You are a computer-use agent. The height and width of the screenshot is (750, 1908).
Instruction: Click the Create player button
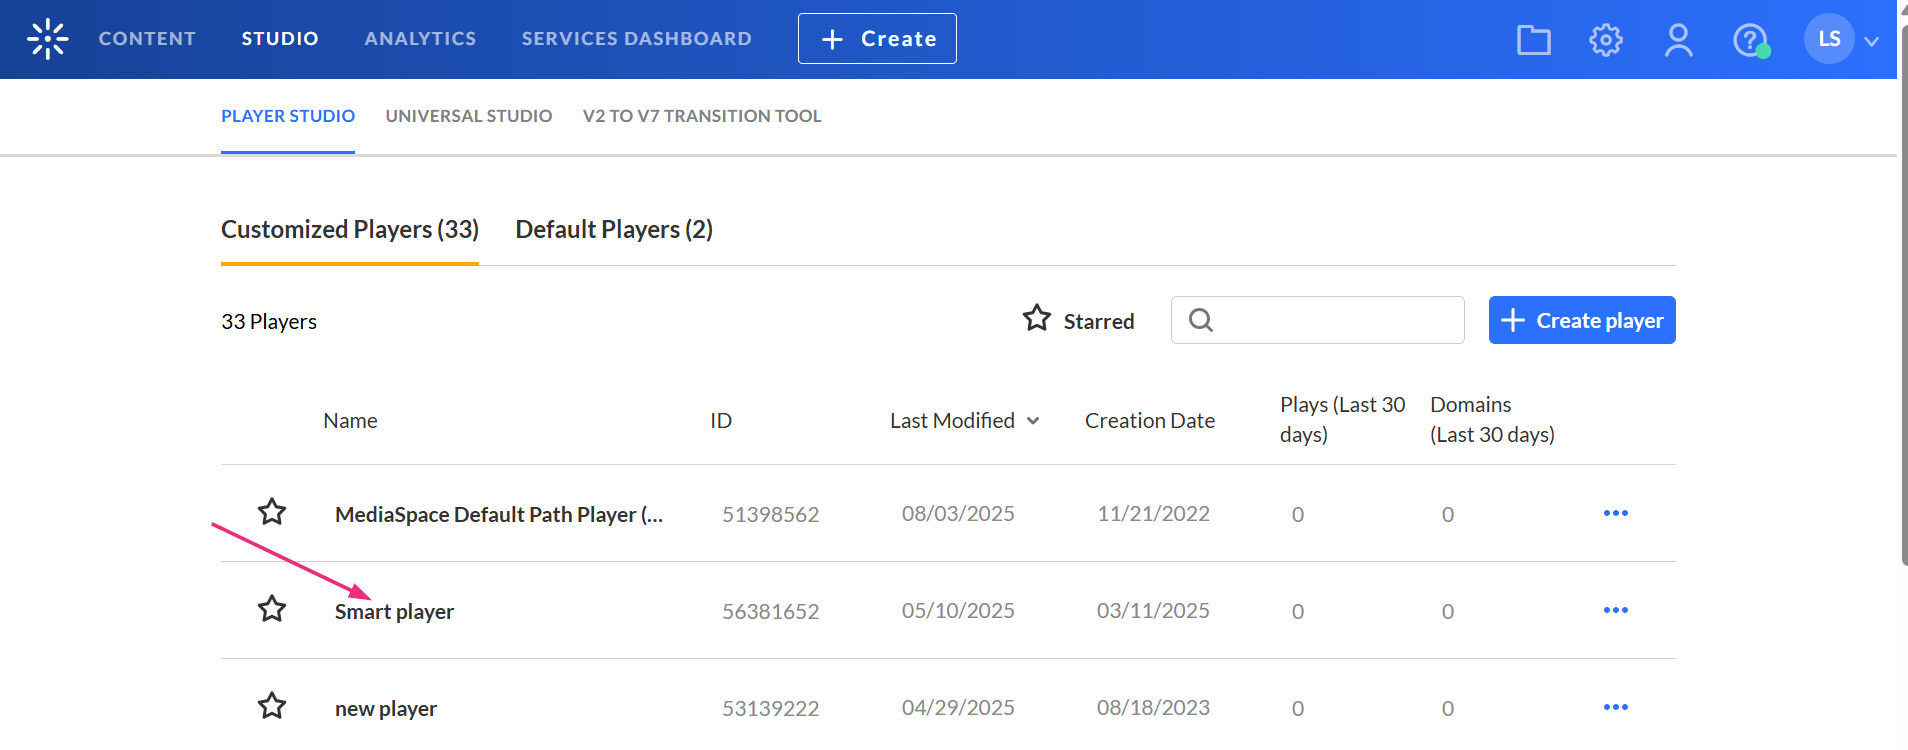click(1582, 320)
